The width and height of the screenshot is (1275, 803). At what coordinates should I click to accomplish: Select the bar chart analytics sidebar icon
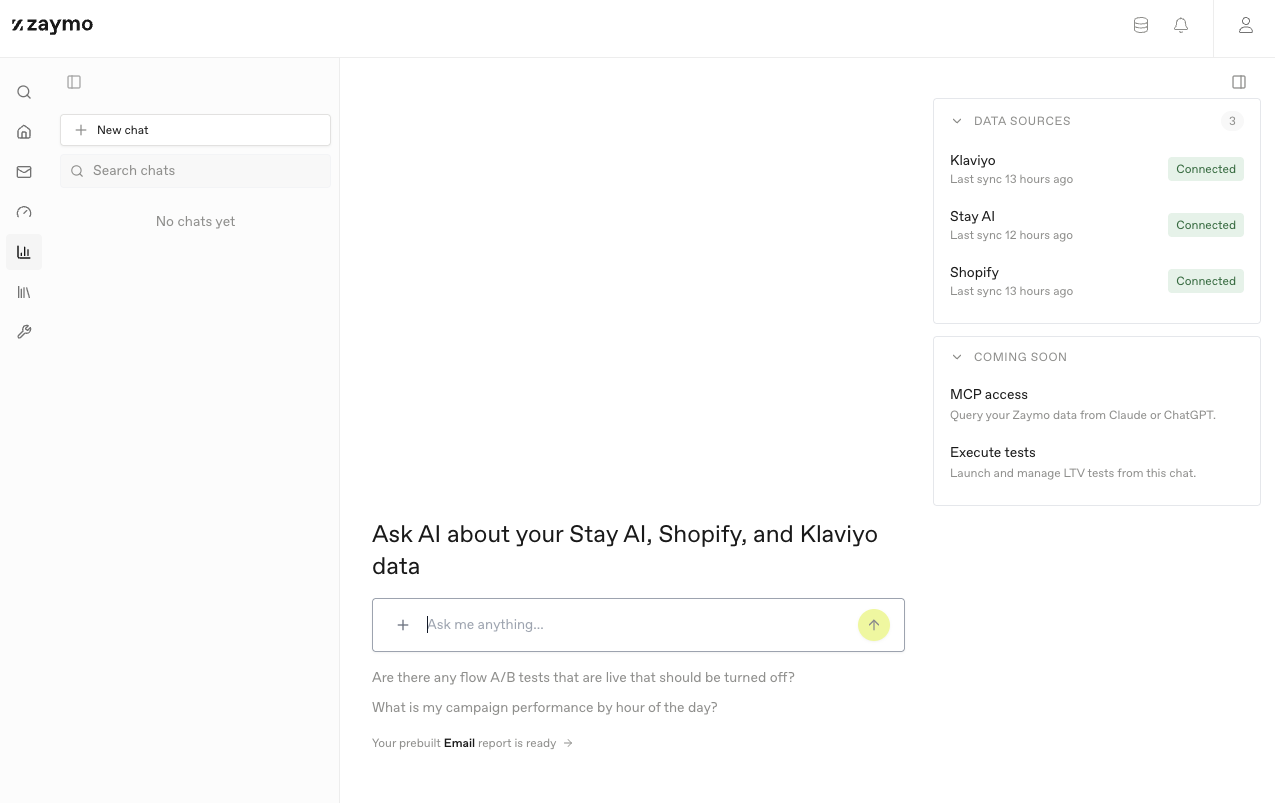click(24, 252)
